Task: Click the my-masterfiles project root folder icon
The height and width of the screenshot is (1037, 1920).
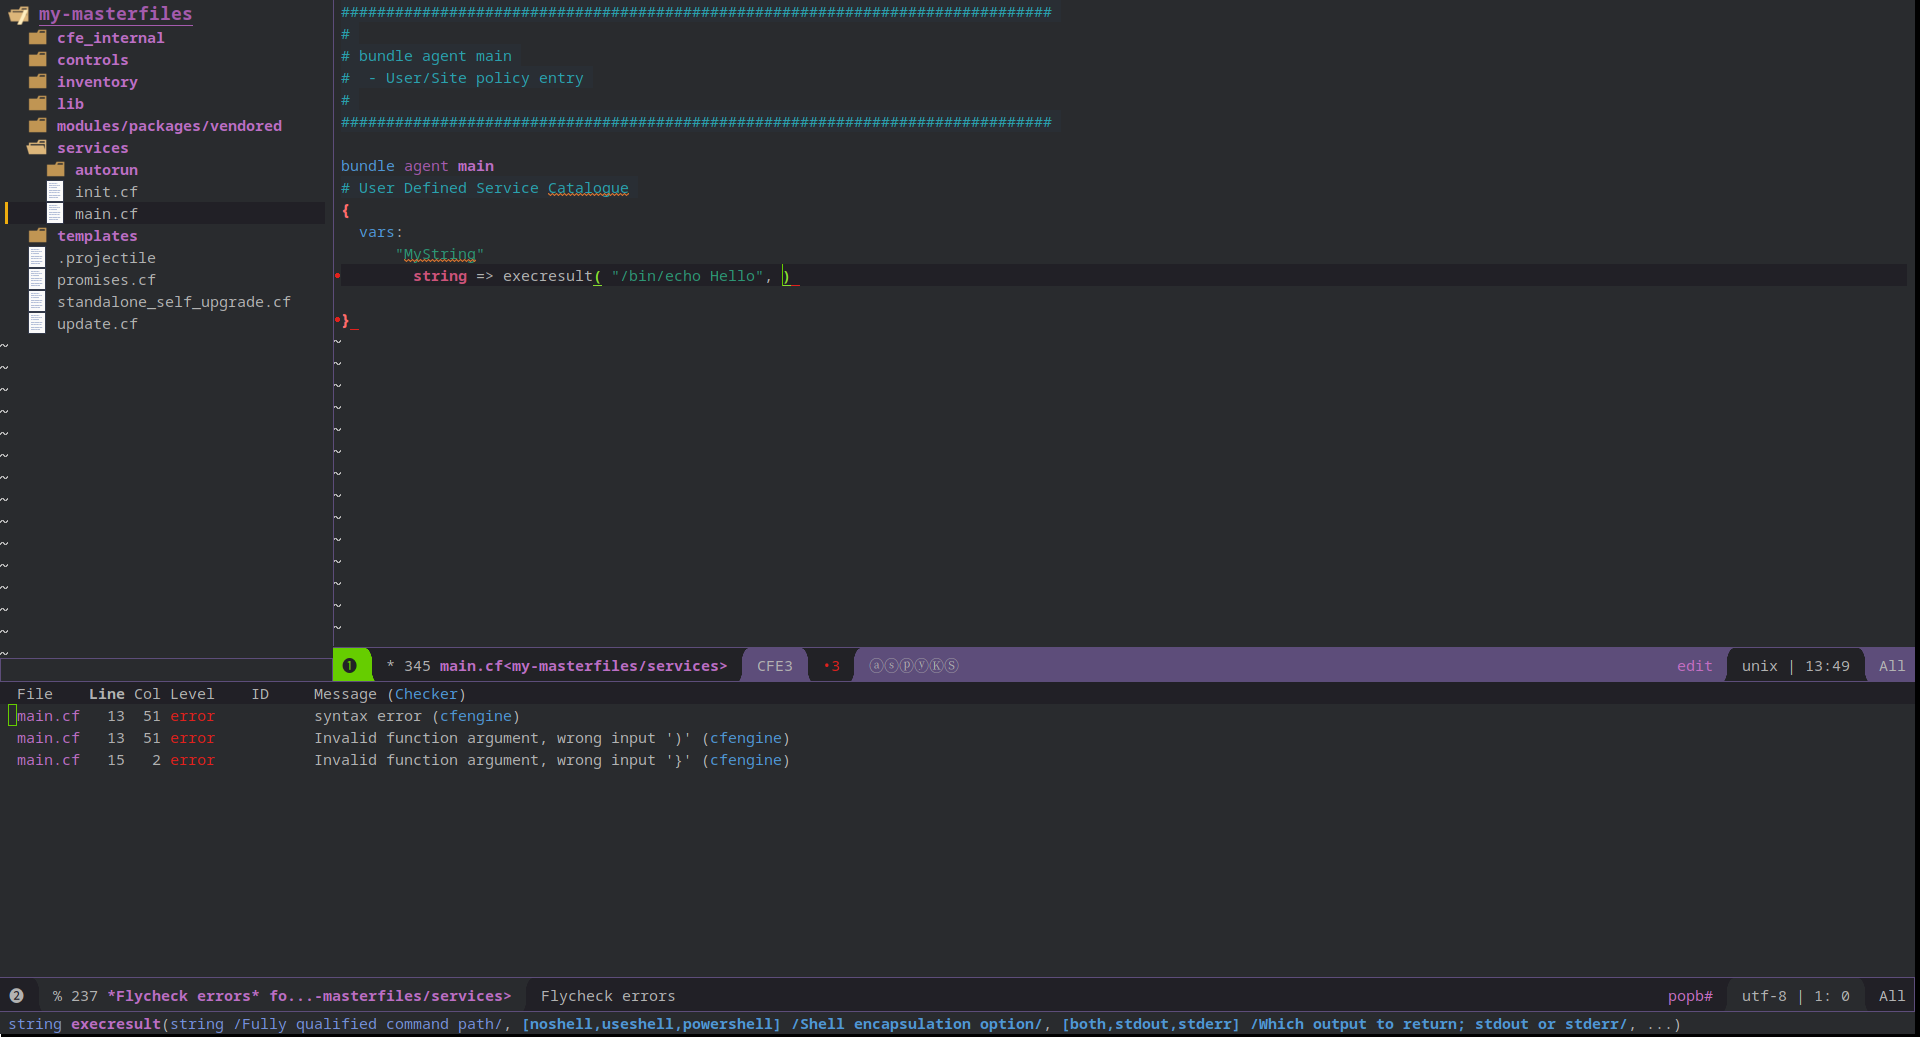Action: (x=18, y=14)
